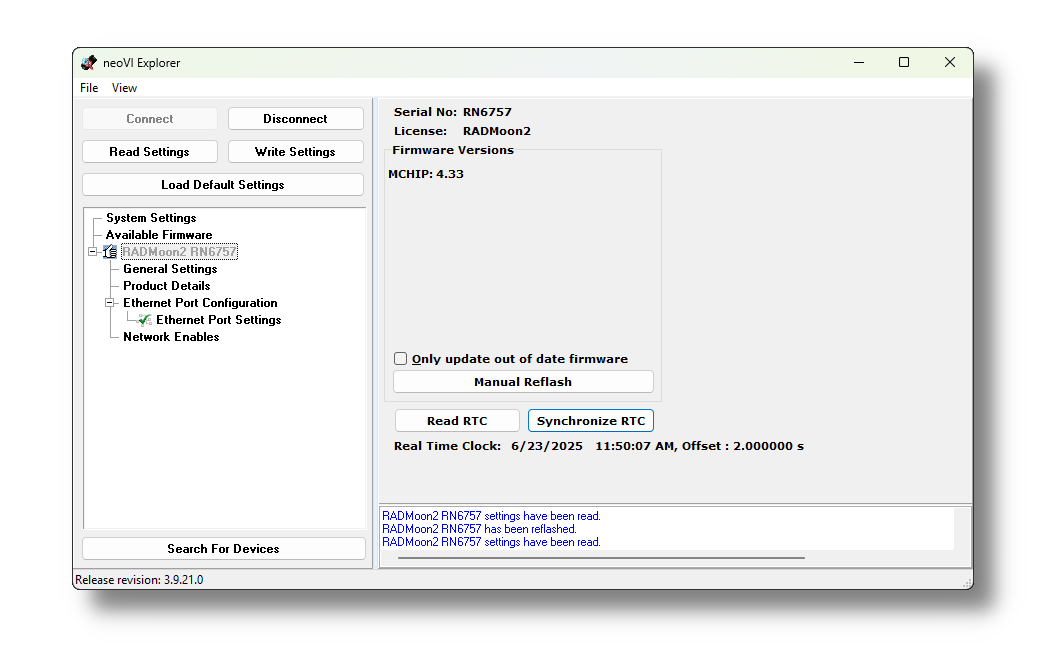Open the File menu
Viewport: 1041px width, 645px height.
(89, 88)
